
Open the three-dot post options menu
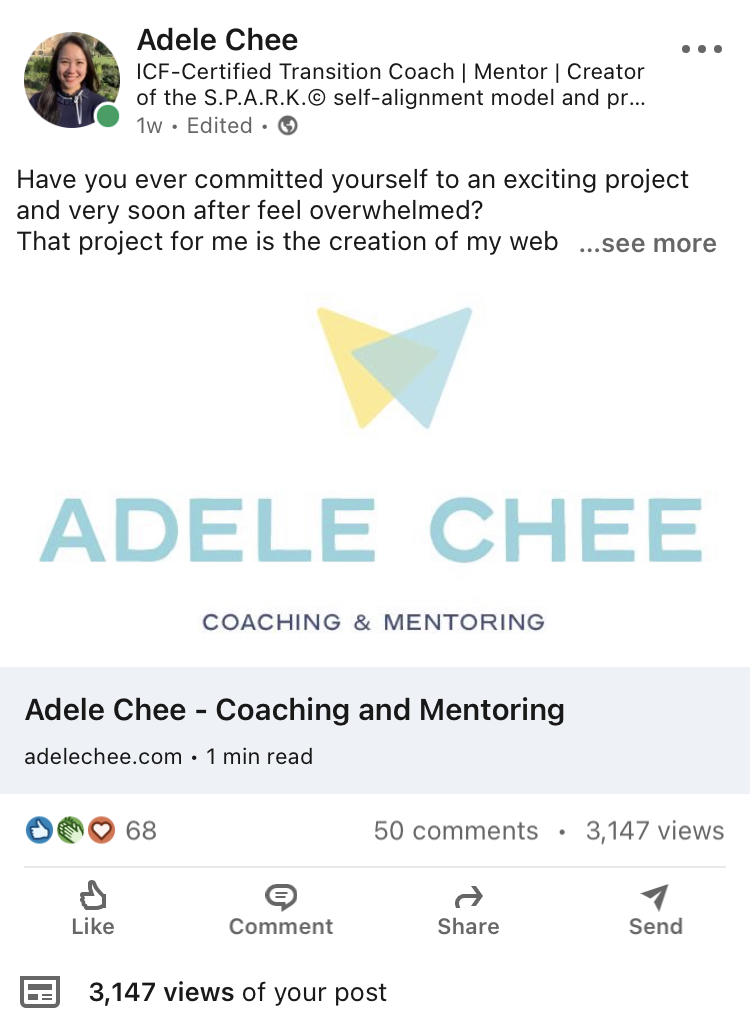click(701, 49)
